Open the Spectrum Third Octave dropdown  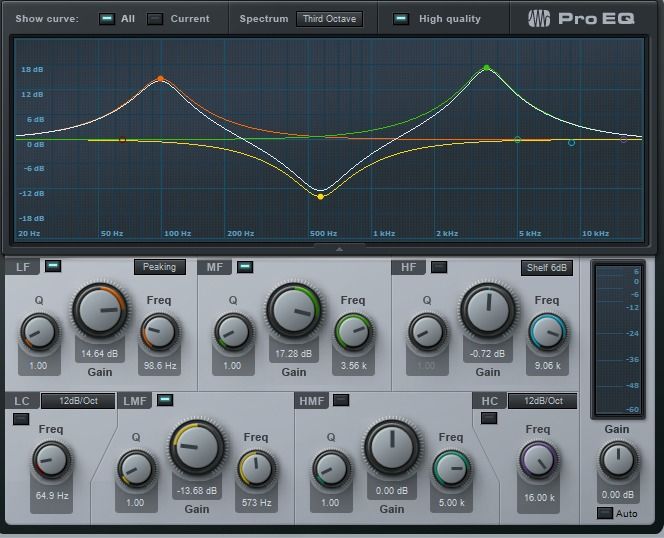(329, 19)
